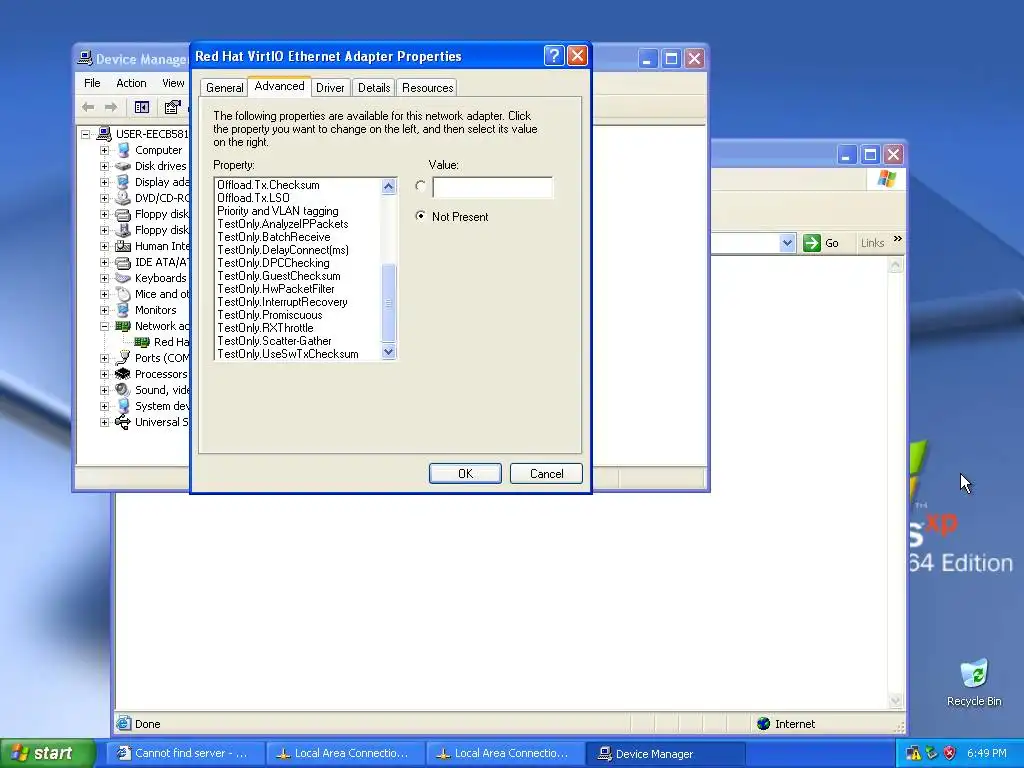This screenshot has width=1024, height=768.
Task: Click the Forward arrow in Device Manager toolbar
Action: pos(111,107)
